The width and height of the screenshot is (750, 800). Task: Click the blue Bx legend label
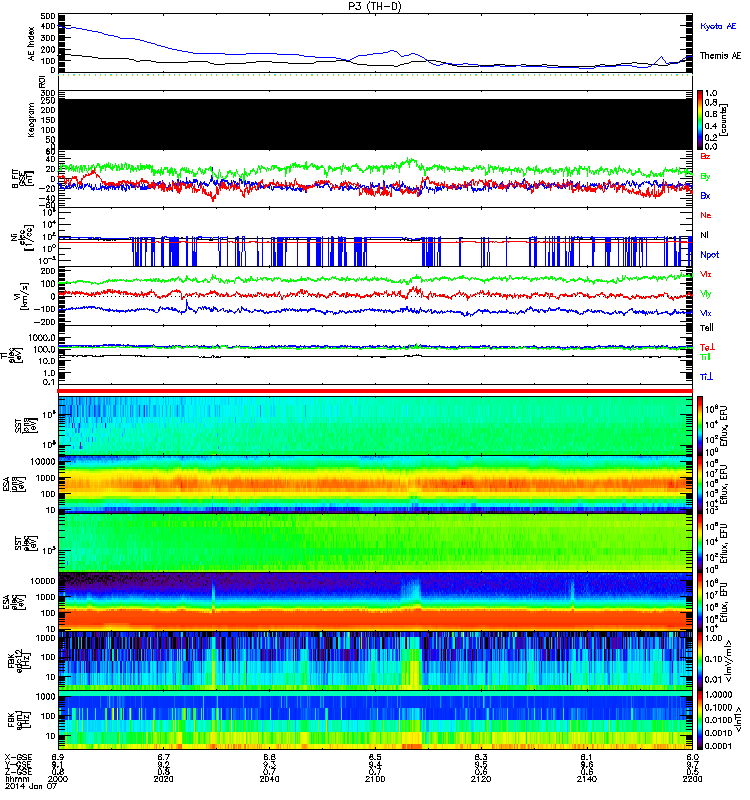click(x=705, y=195)
